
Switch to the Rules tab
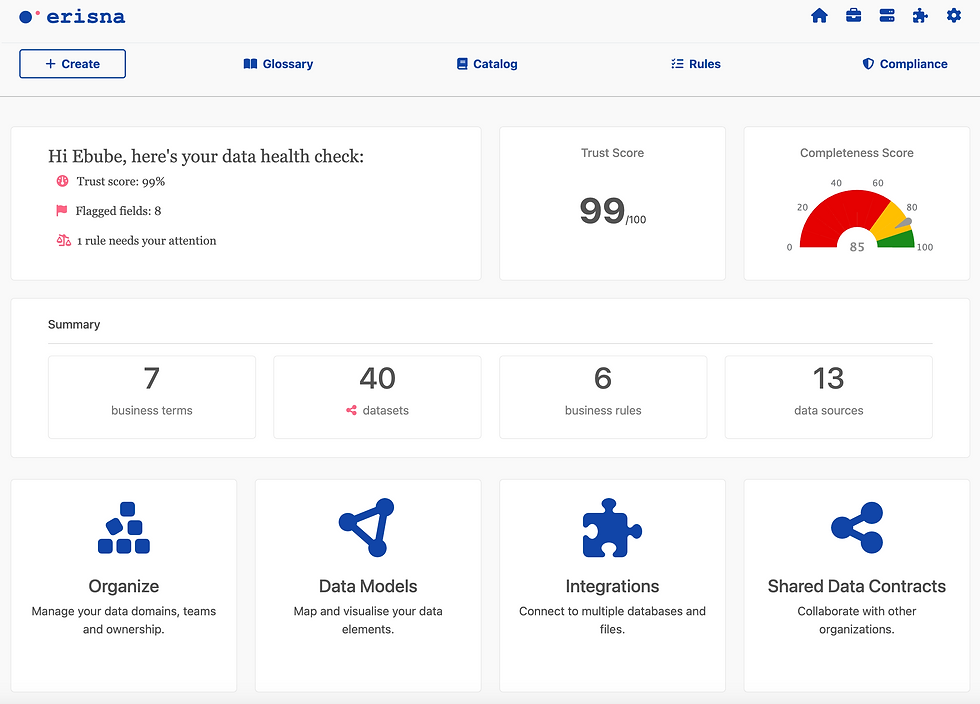[x=695, y=64]
